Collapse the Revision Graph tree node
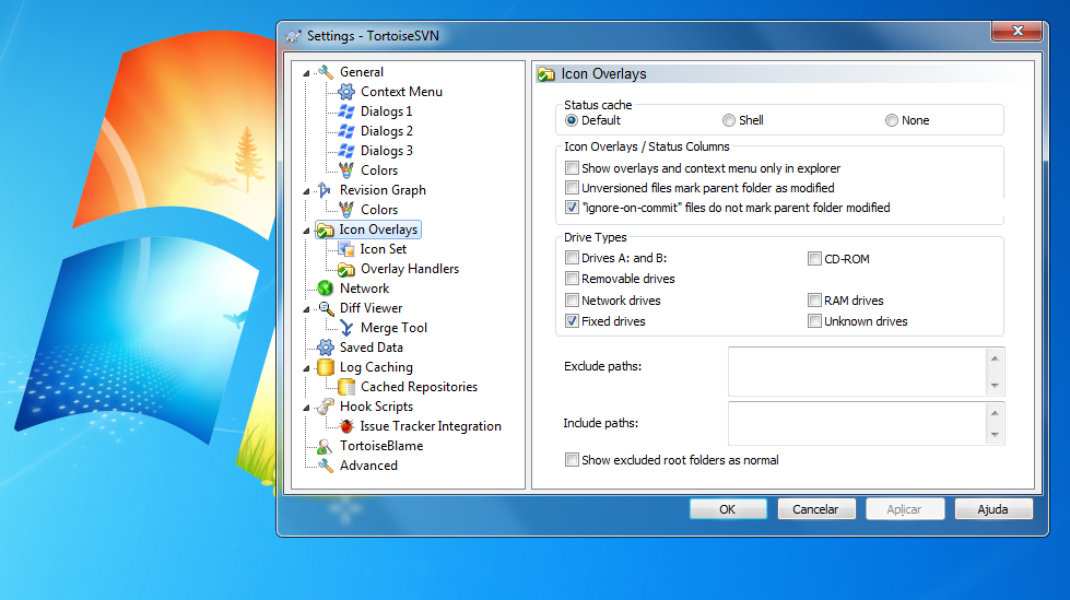The width and height of the screenshot is (1070, 600). tap(306, 191)
